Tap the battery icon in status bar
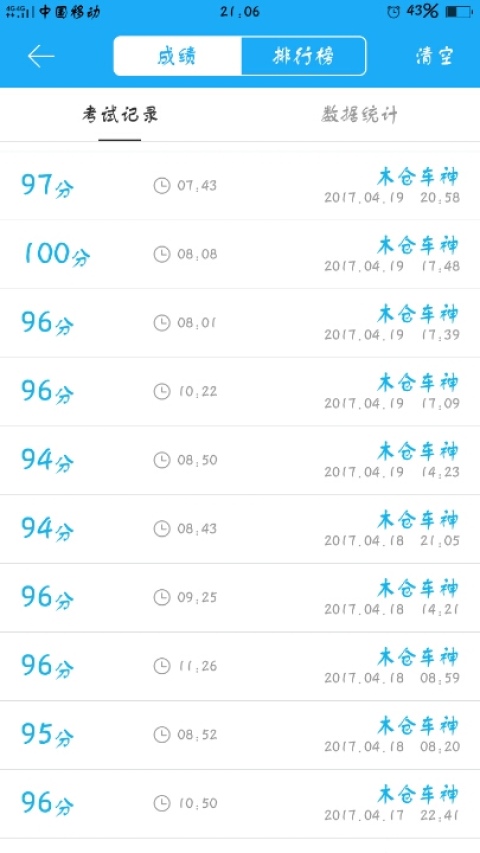This screenshot has height=853, width=480. pyautogui.click(x=458, y=11)
